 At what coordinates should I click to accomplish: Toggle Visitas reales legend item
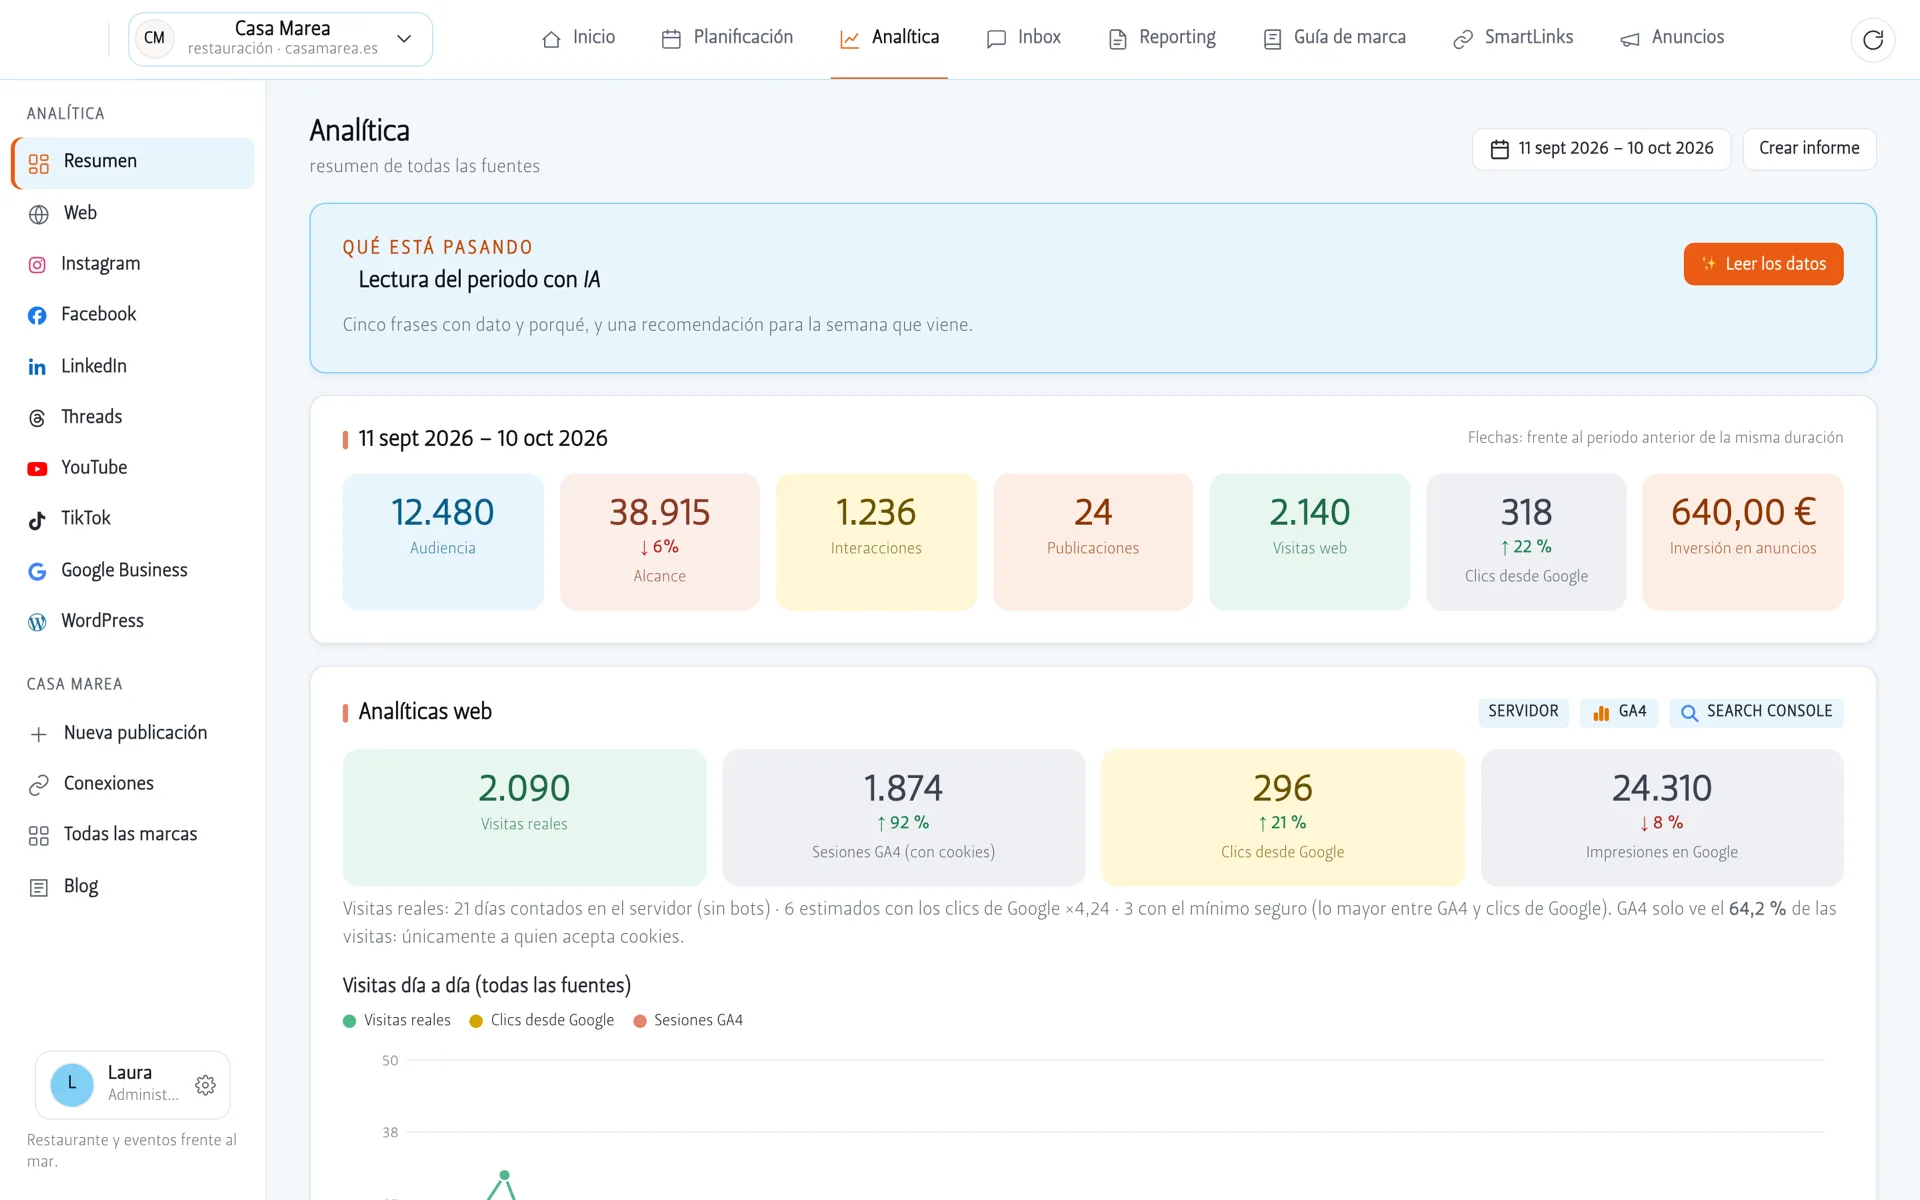397,1020
